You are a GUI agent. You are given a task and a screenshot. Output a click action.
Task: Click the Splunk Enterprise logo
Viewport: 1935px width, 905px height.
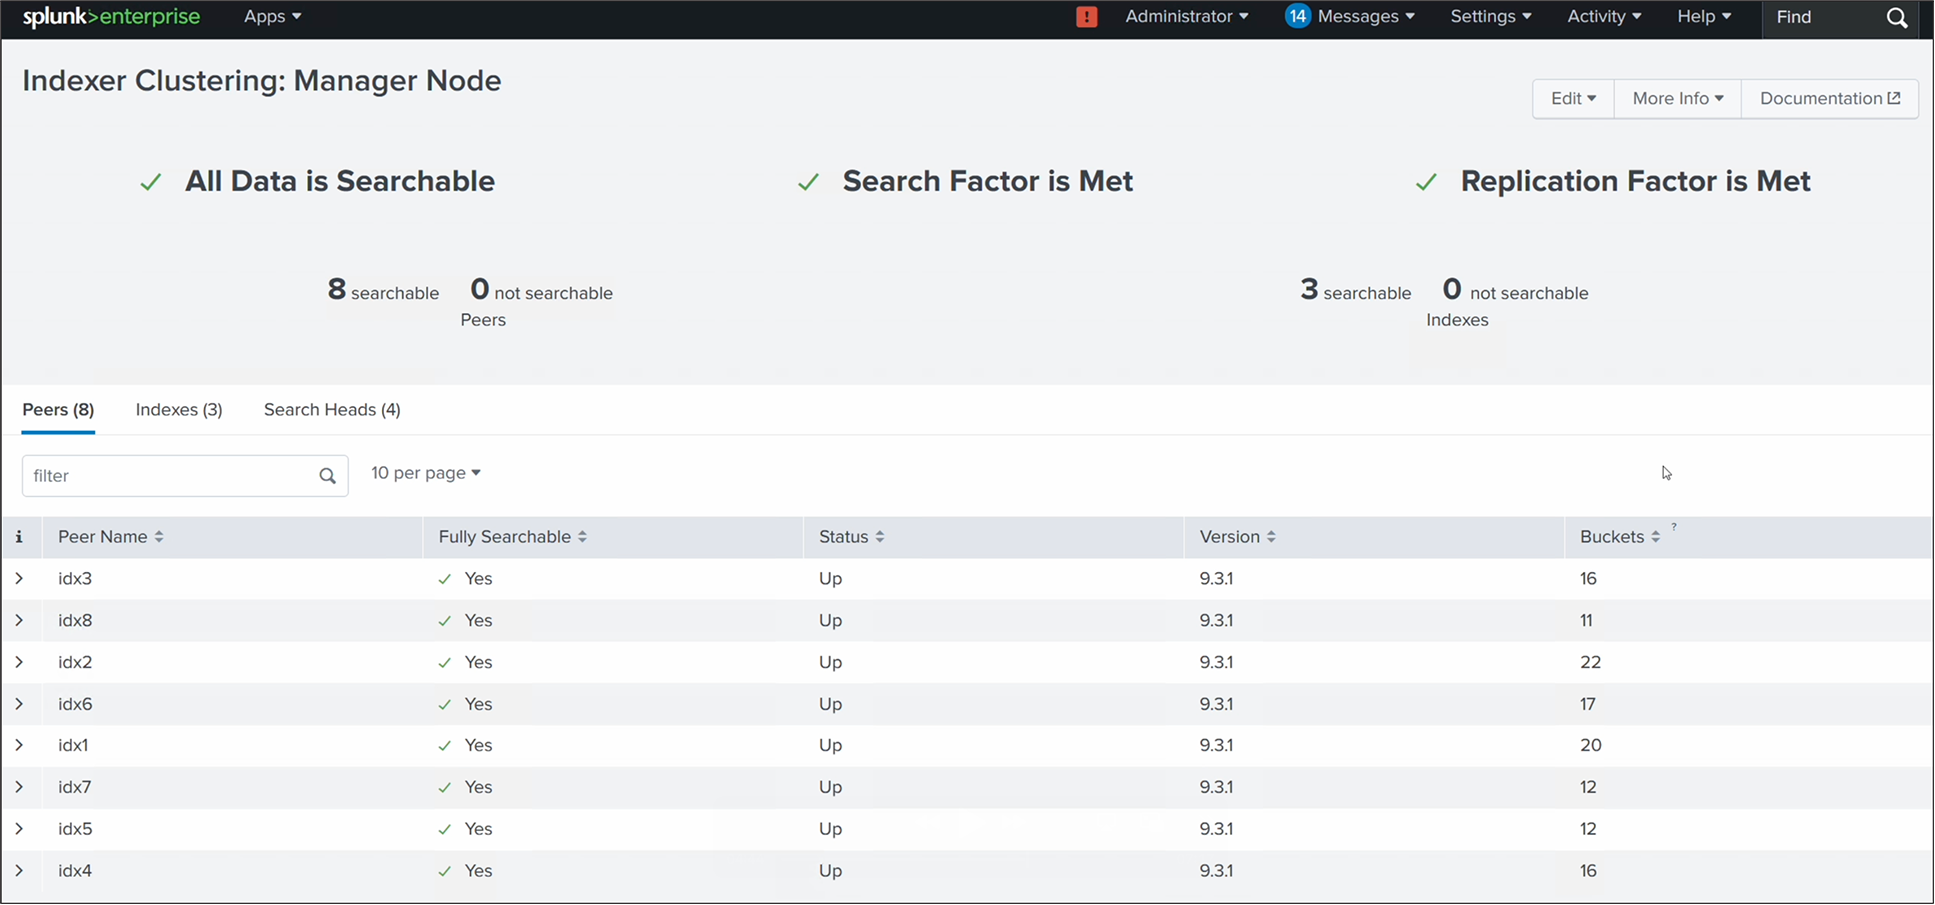(x=110, y=16)
